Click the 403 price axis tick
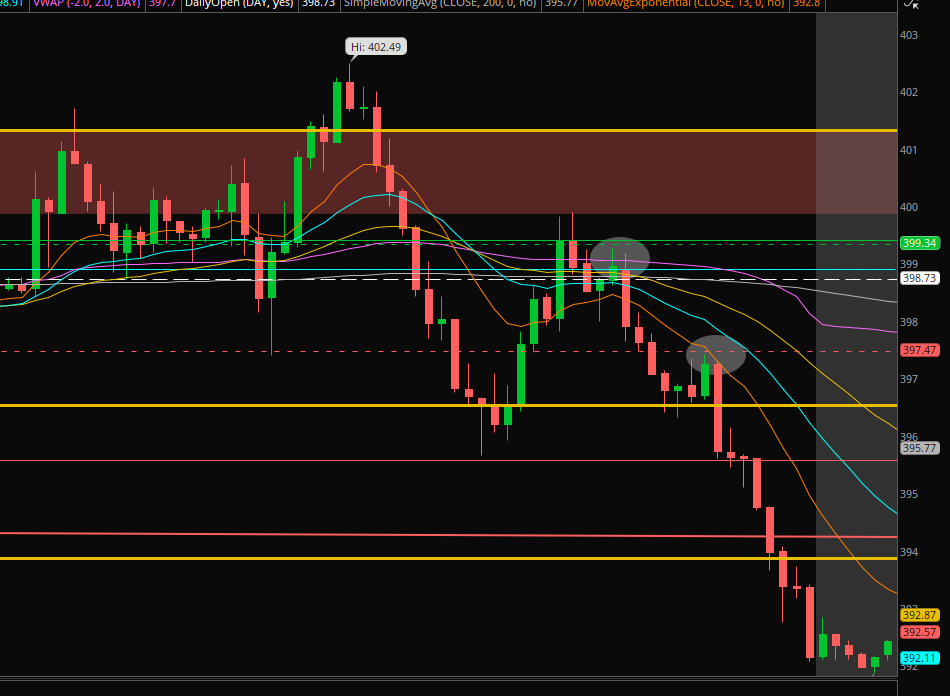This screenshot has height=696, width=950. (x=908, y=35)
